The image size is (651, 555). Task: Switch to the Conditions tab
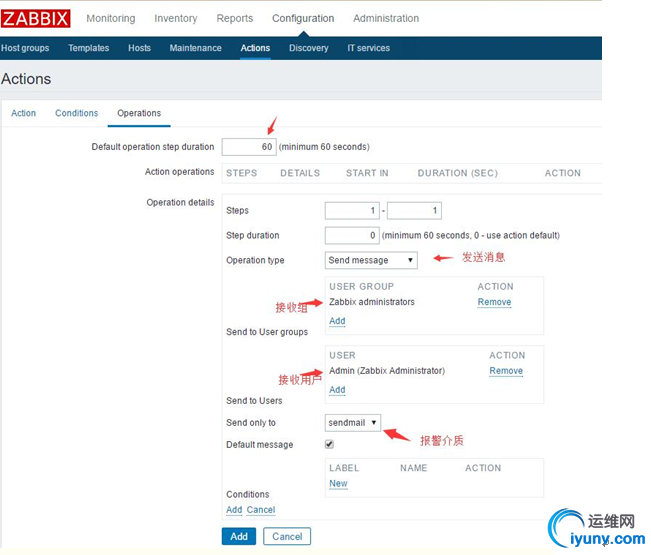click(x=76, y=113)
